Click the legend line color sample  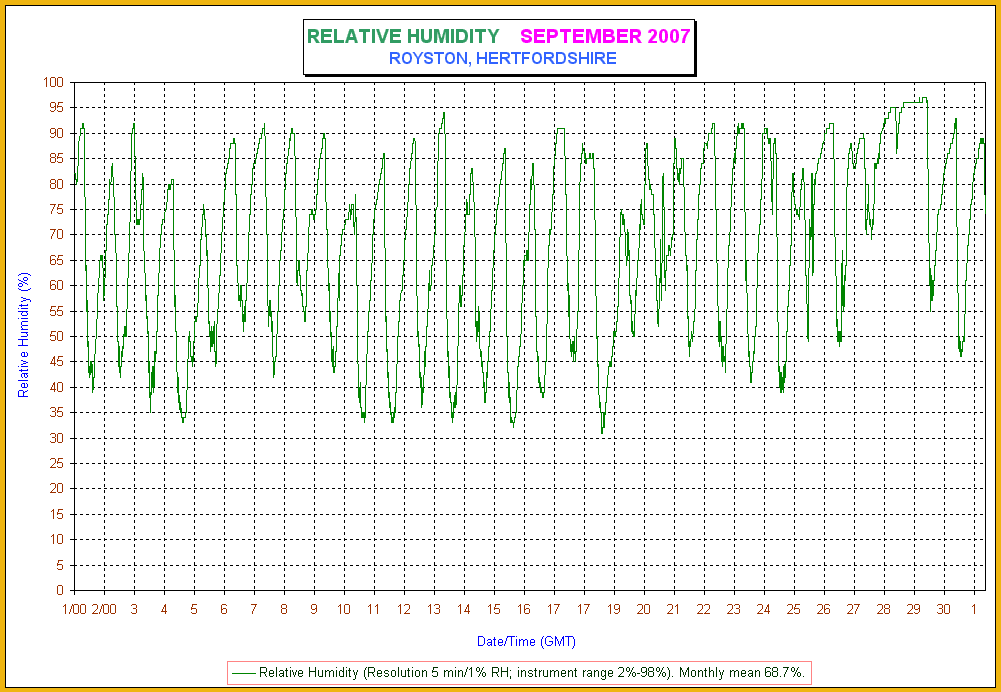(243, 674)
